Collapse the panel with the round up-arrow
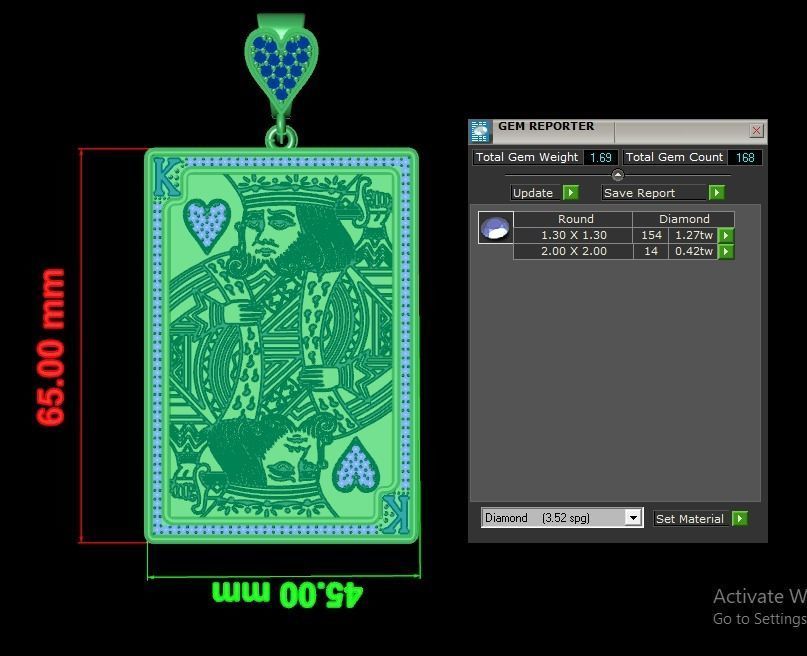This screenshot has height=656, width=807. [618, 175]
